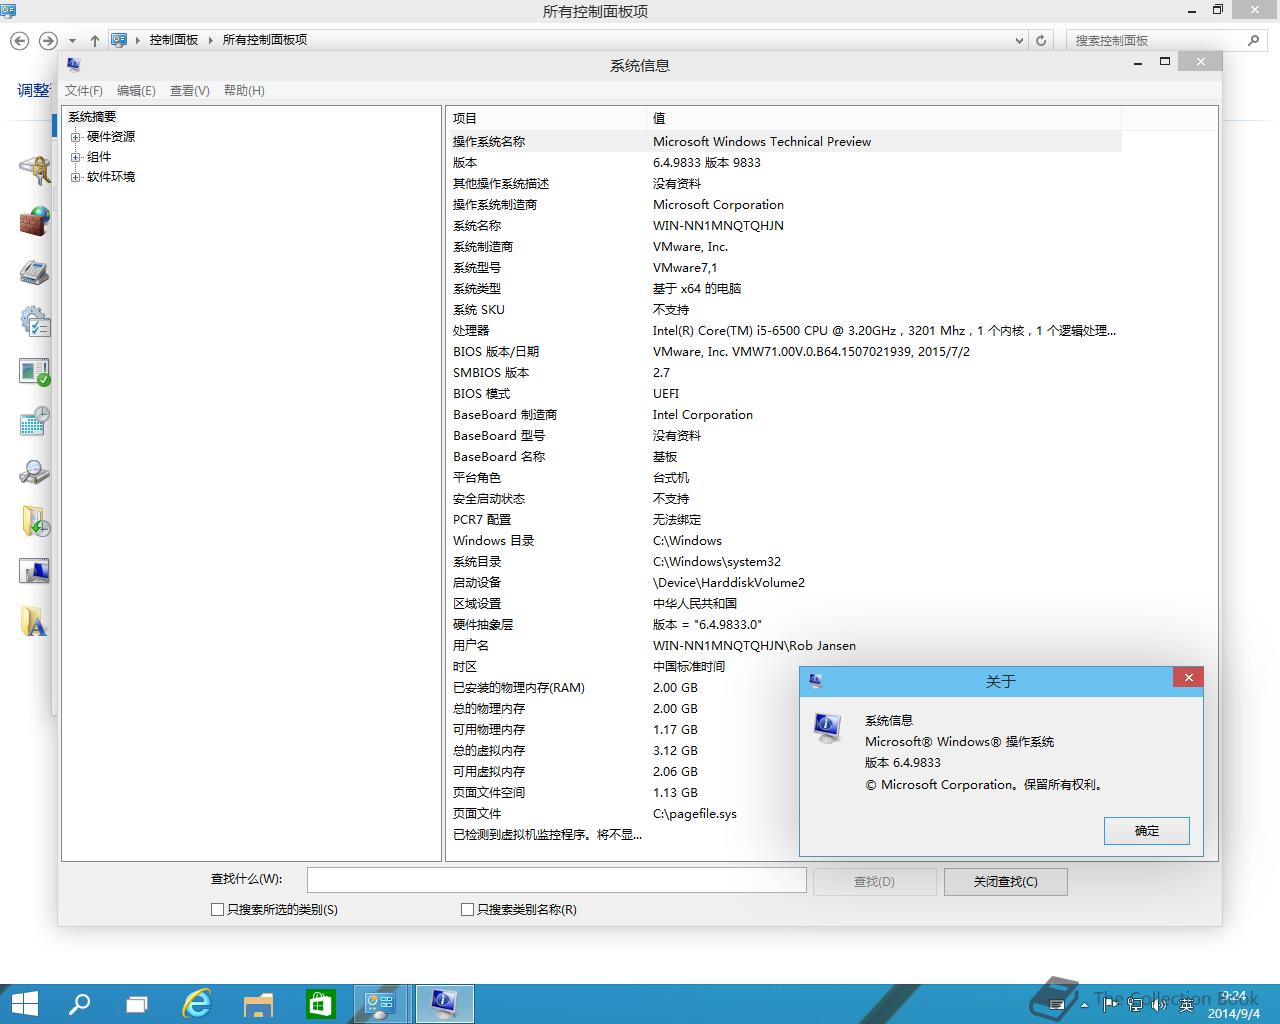Refresh the Control Panel address bar
Viewport: 1280px width, 1024px height.
coord(1041,40)
